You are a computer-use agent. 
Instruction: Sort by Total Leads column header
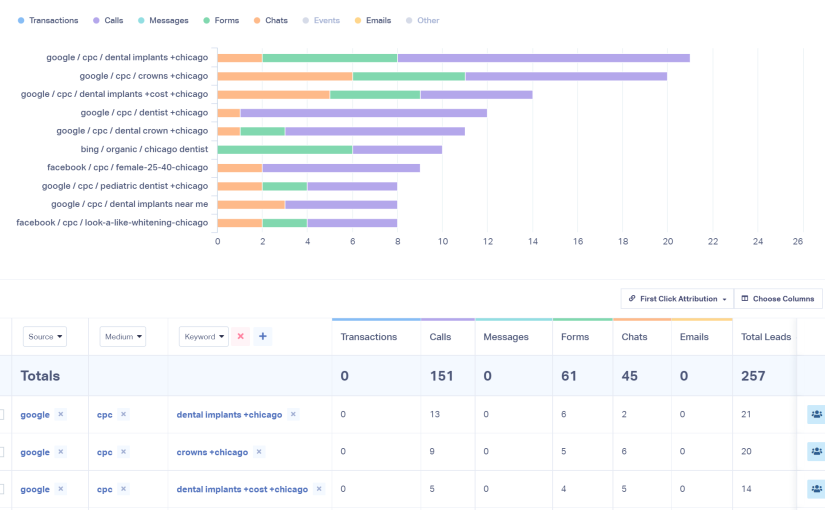click(766, 337)
